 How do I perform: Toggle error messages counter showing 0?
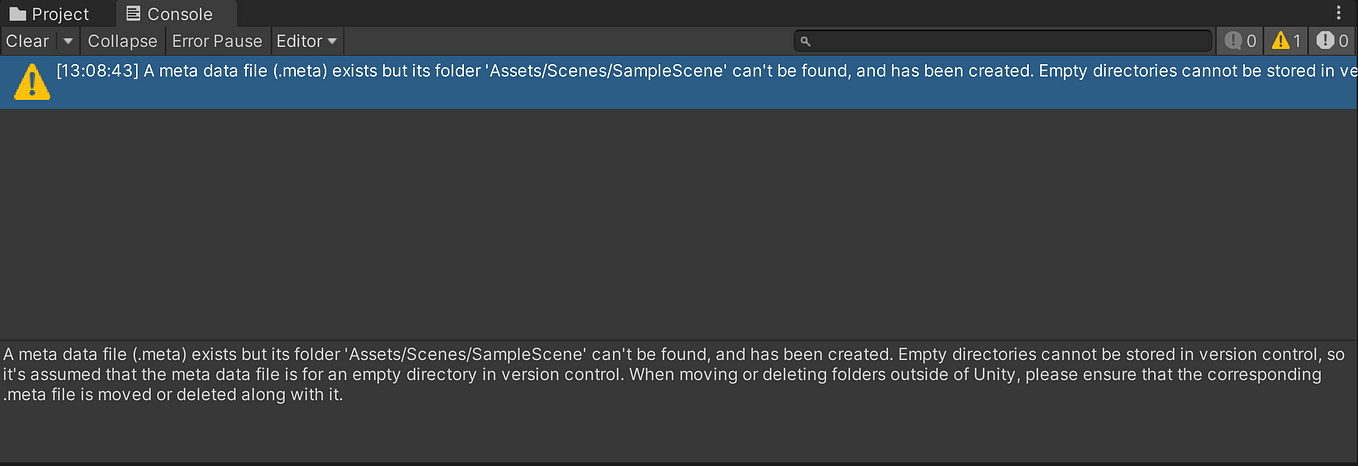coord(1332,41)
